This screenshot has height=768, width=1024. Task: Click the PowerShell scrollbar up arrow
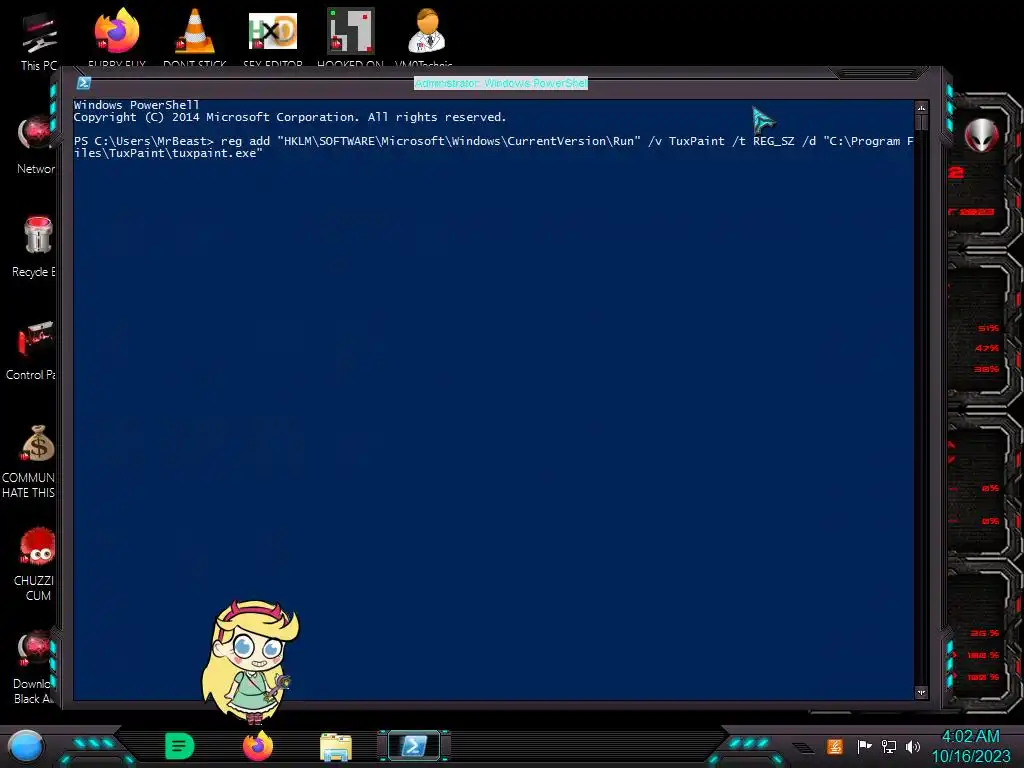(921, 108)
